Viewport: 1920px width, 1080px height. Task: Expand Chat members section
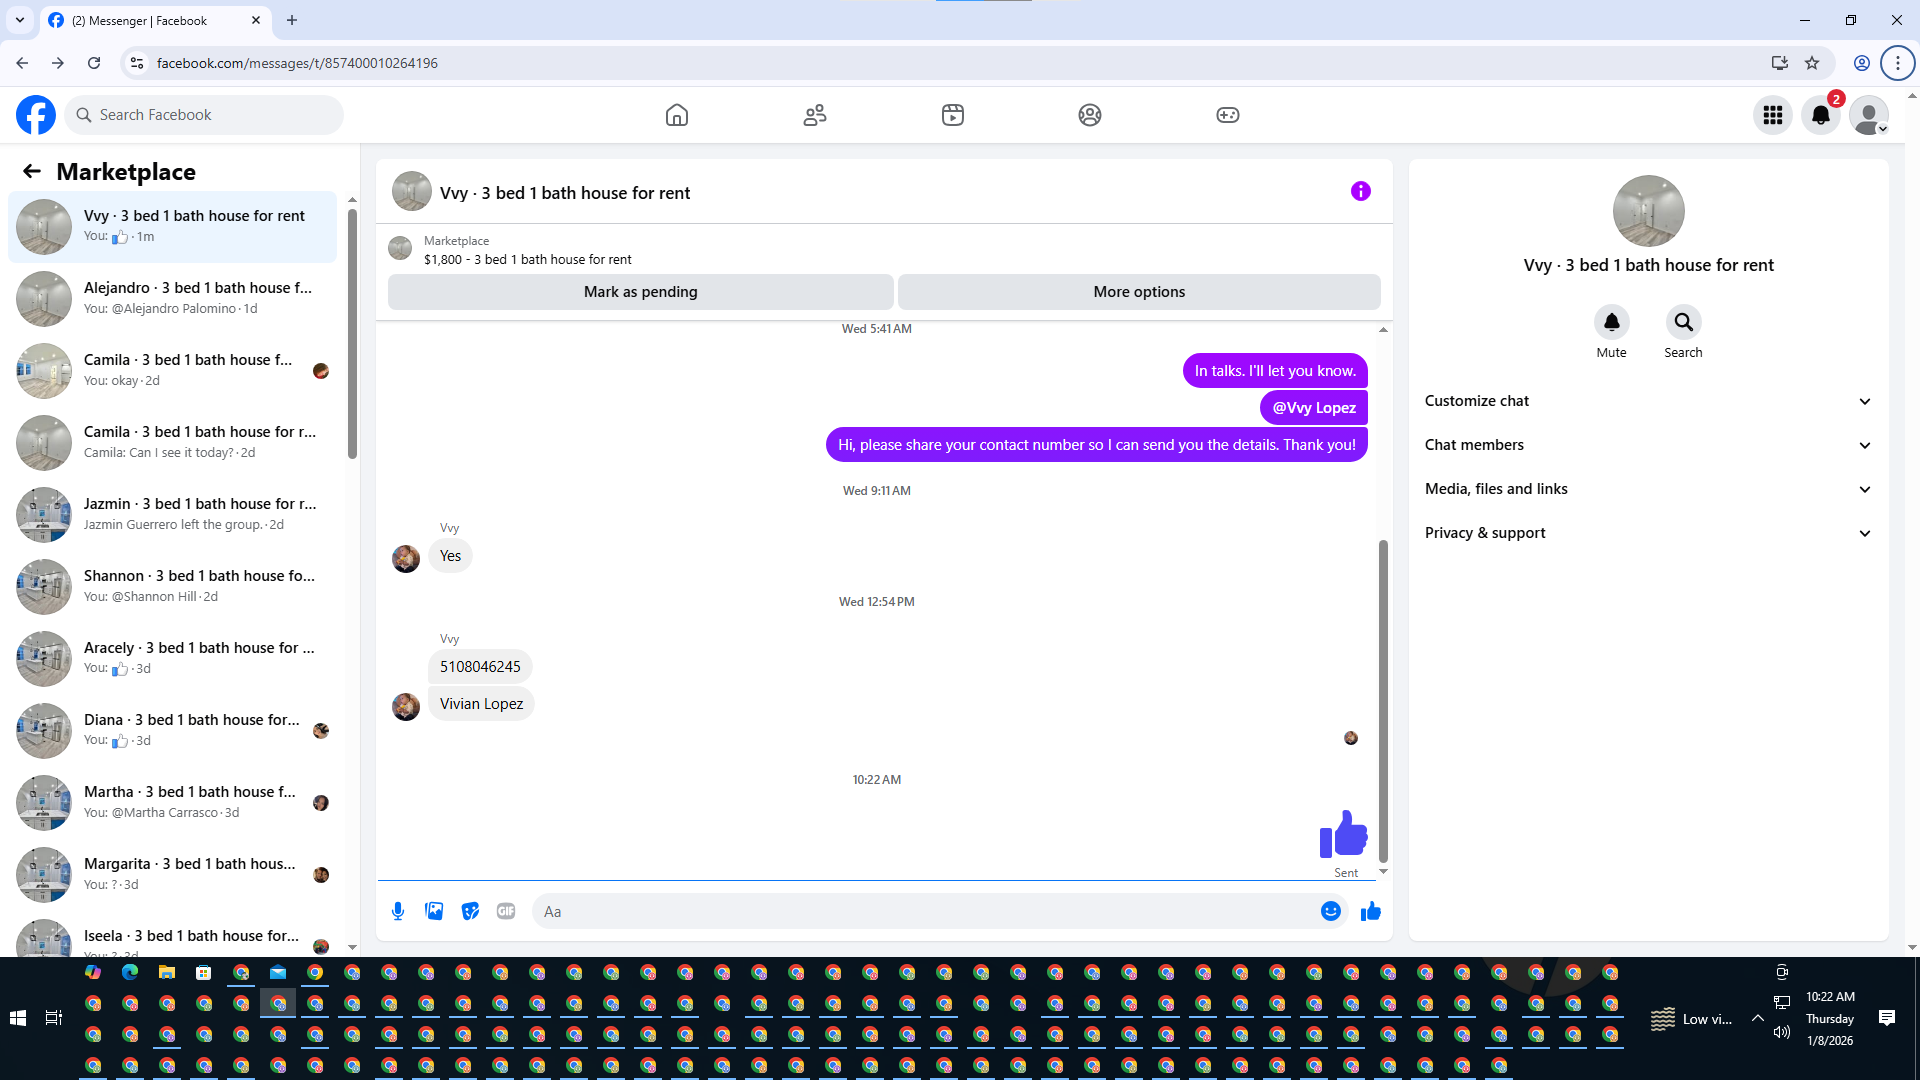click(1648, 445)
